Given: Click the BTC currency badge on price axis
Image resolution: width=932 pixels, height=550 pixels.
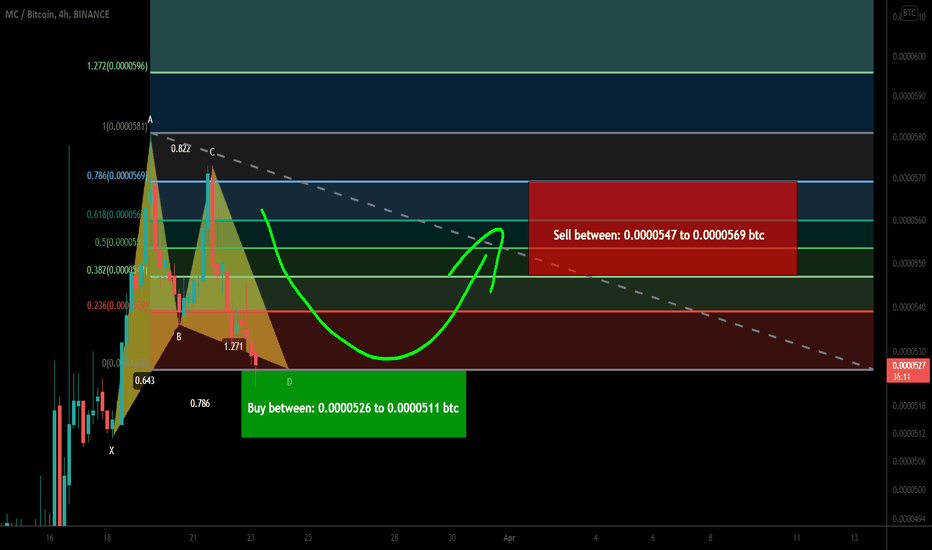Looking at the screenshot, I should 909,12.
